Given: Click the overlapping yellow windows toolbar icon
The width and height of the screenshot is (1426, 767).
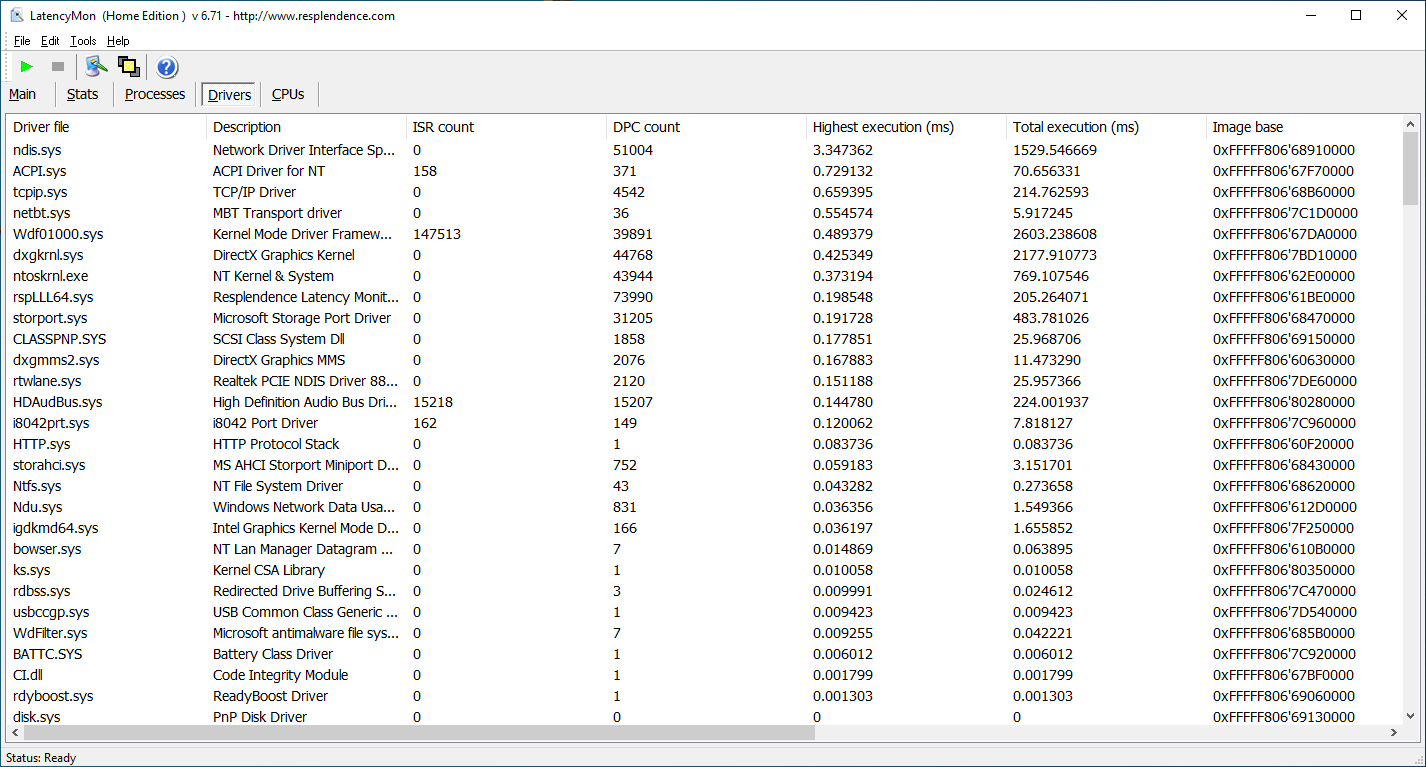Looking at the screenshot, I should pyautogui.click(x=128, y=67).
